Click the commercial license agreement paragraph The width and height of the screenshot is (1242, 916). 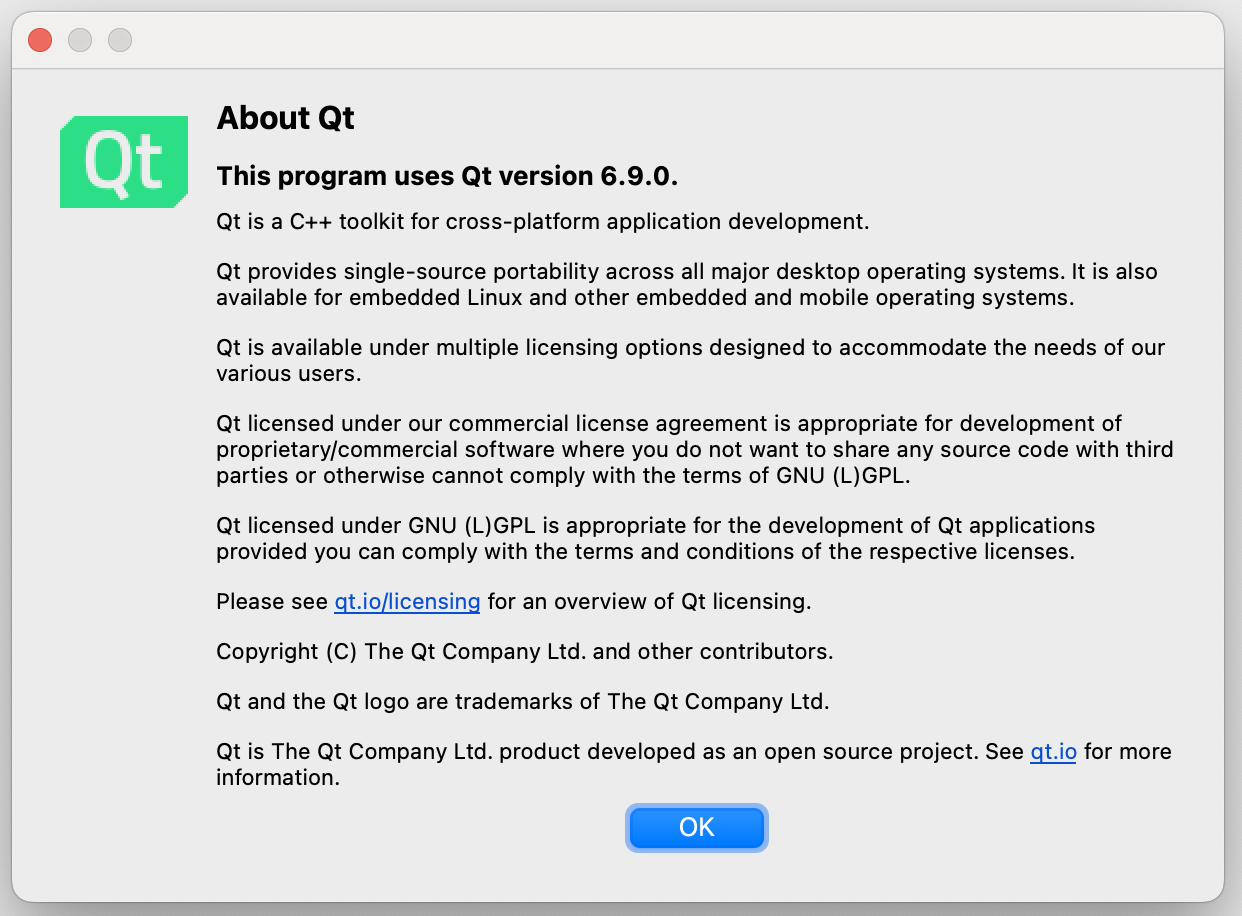pos(695,449)
